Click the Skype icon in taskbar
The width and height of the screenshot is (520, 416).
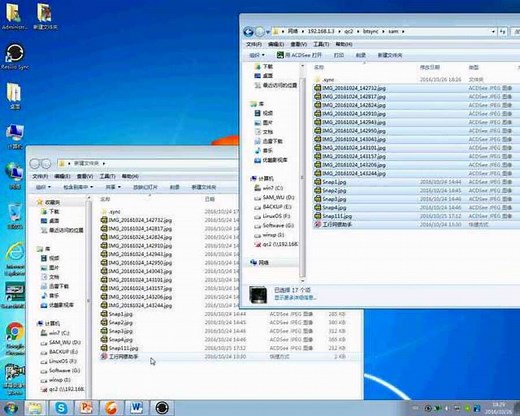[x=61, y=408]
